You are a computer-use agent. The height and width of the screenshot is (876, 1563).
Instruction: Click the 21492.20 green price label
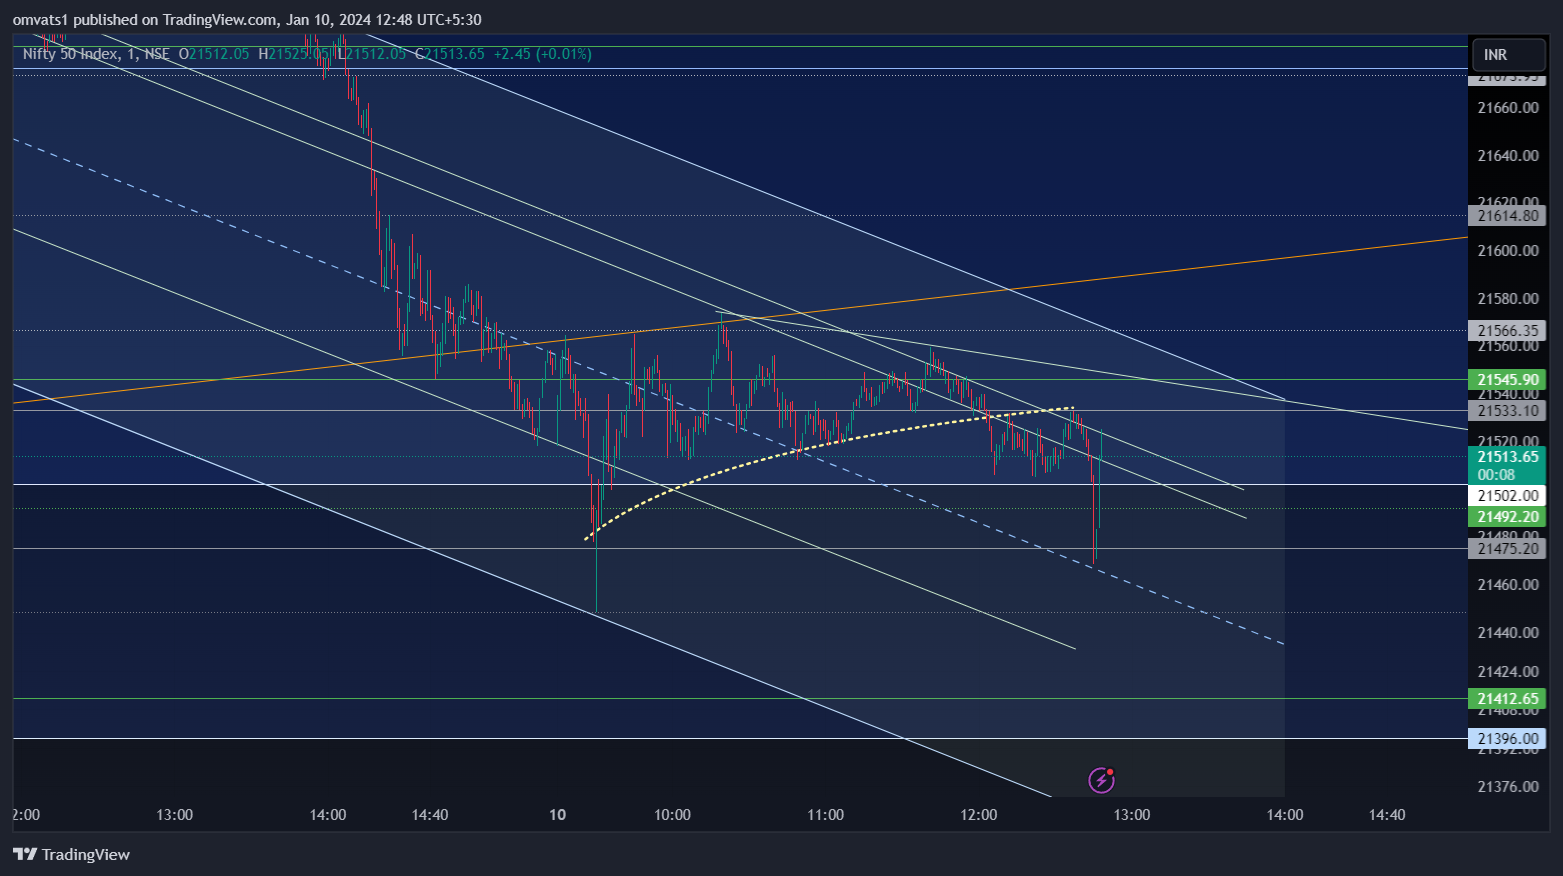pos(1507,517)
